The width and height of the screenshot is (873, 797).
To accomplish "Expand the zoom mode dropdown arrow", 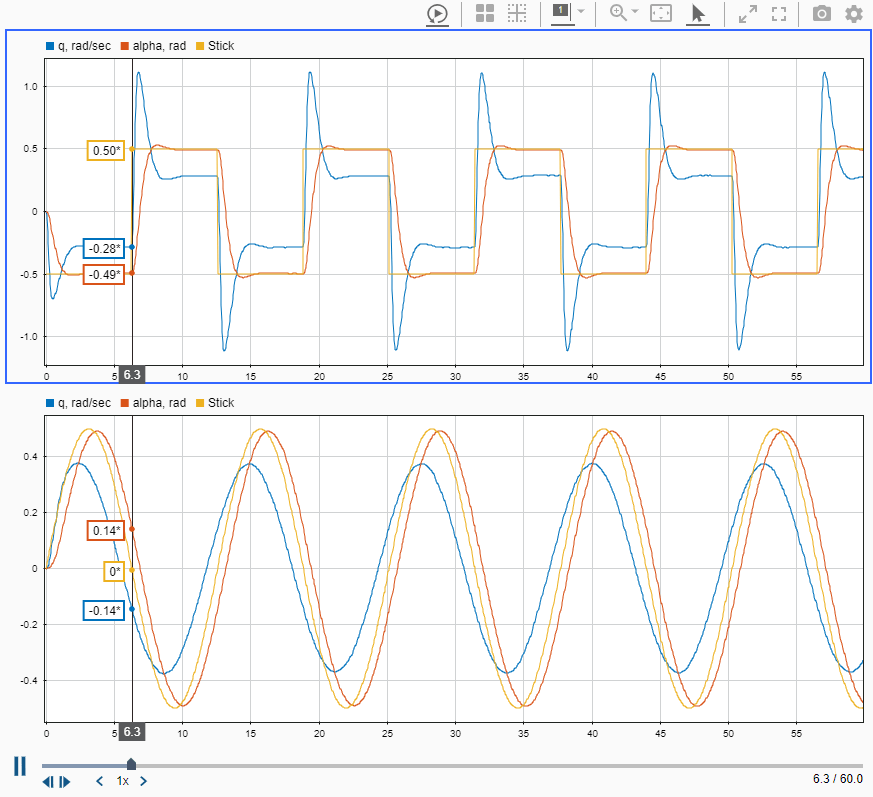I will 635,11.
